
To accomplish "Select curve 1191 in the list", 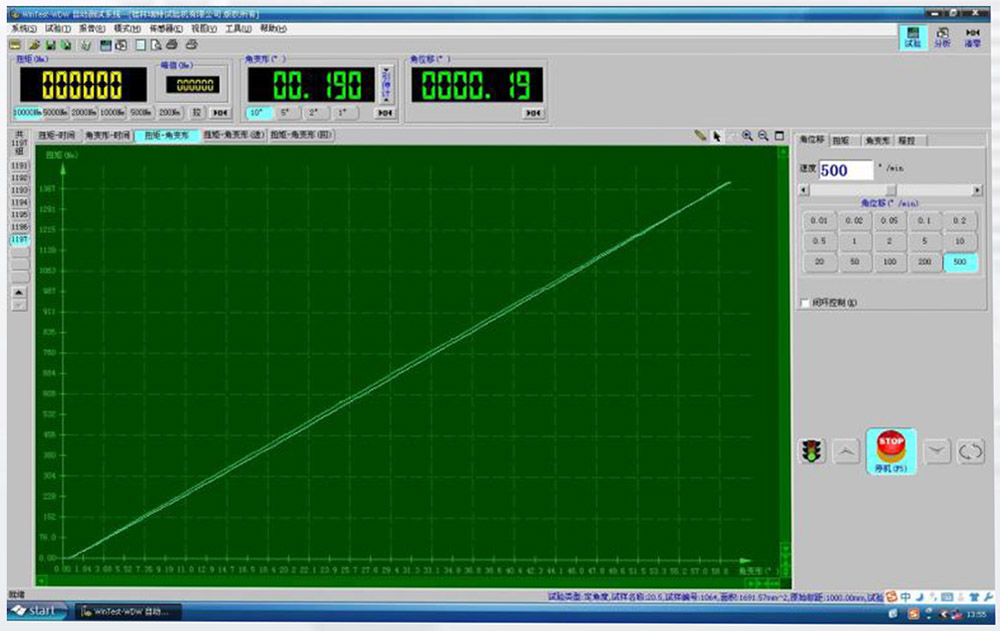I will click(x=19, y=166).
